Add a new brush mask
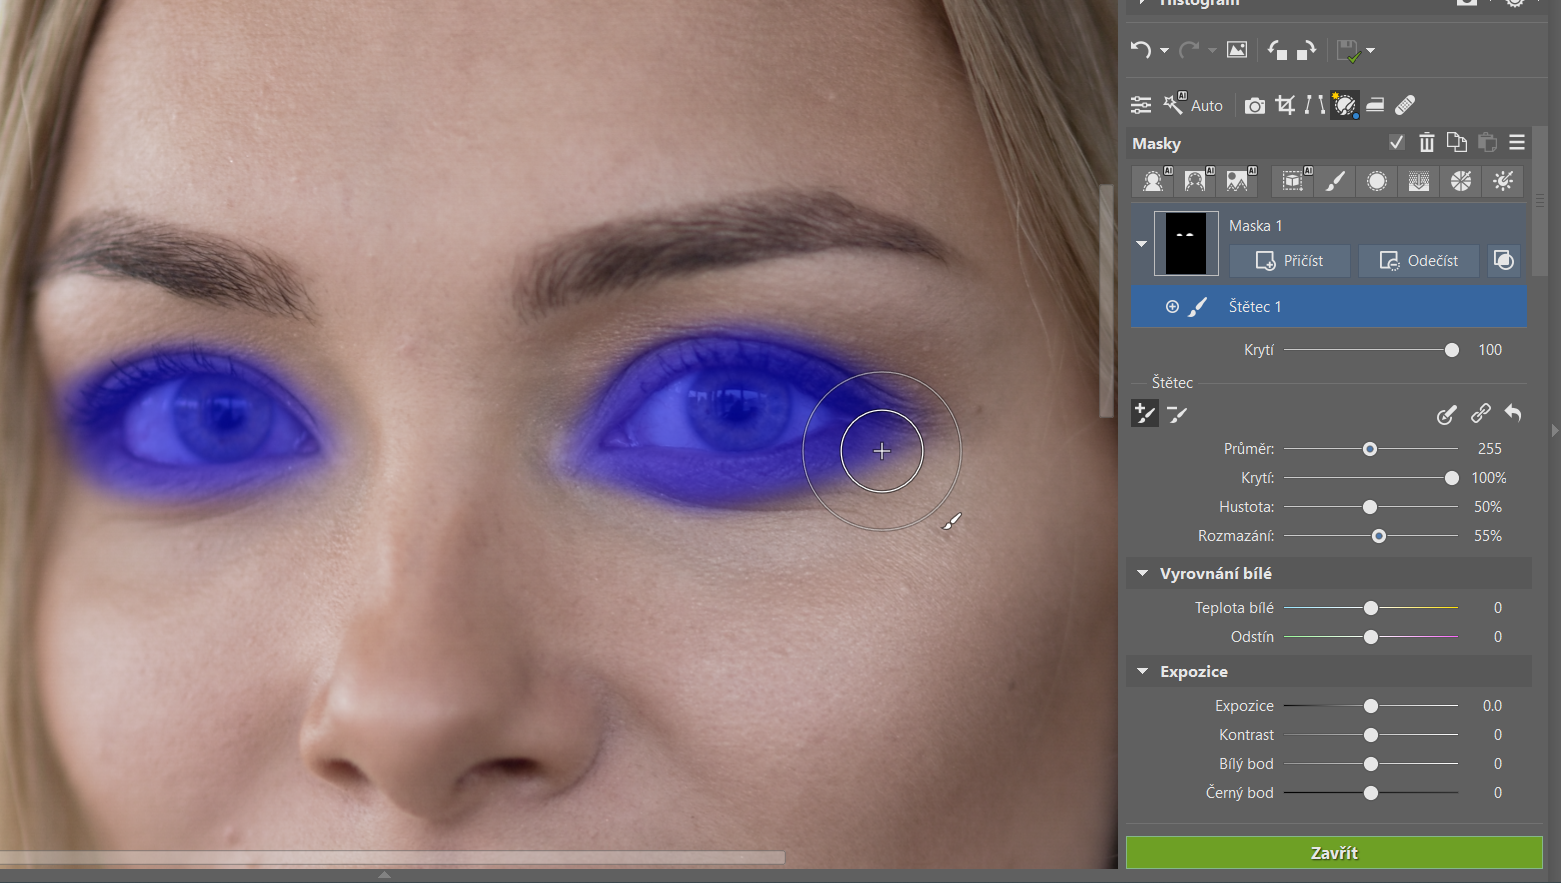 (1335, 181)
